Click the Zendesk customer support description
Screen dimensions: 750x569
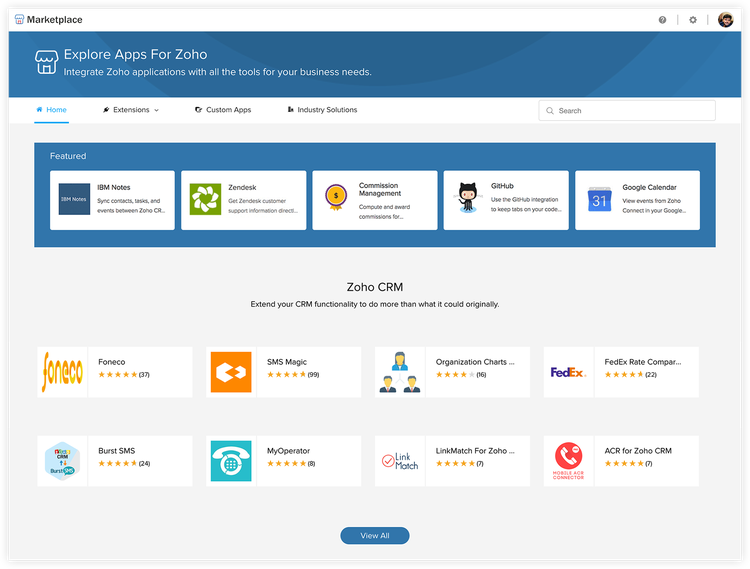263,206
